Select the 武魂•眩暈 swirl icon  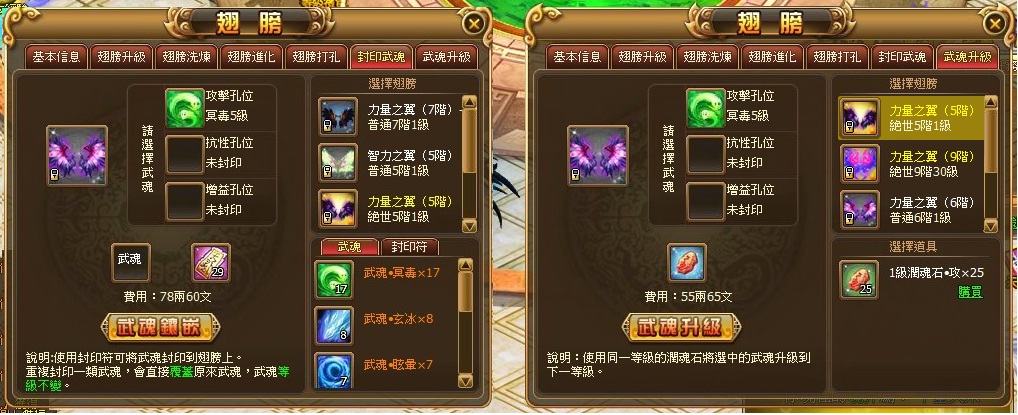coord(334,371)
